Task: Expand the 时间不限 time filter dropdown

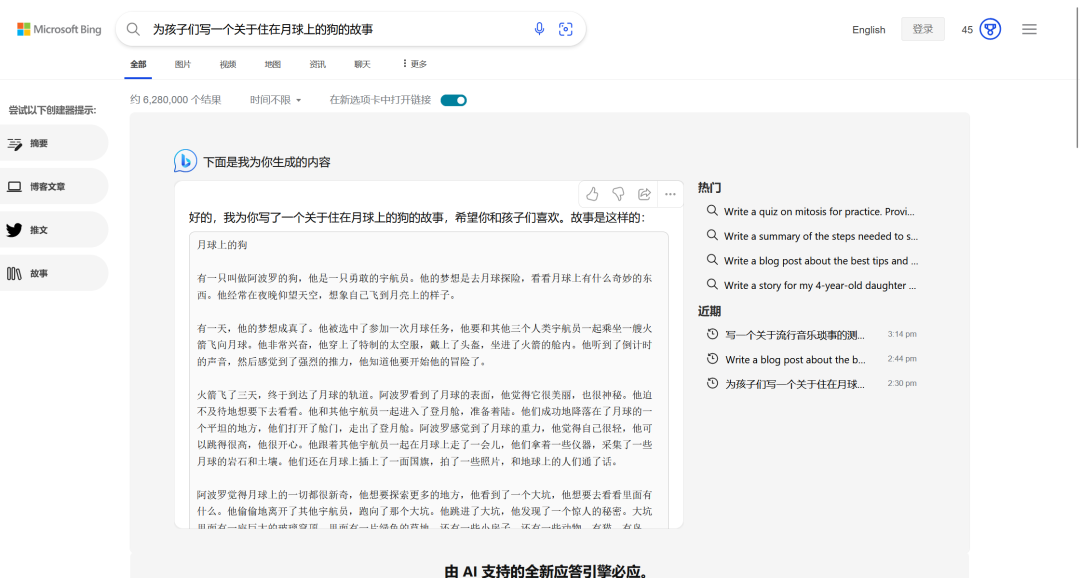Action: 275,100
